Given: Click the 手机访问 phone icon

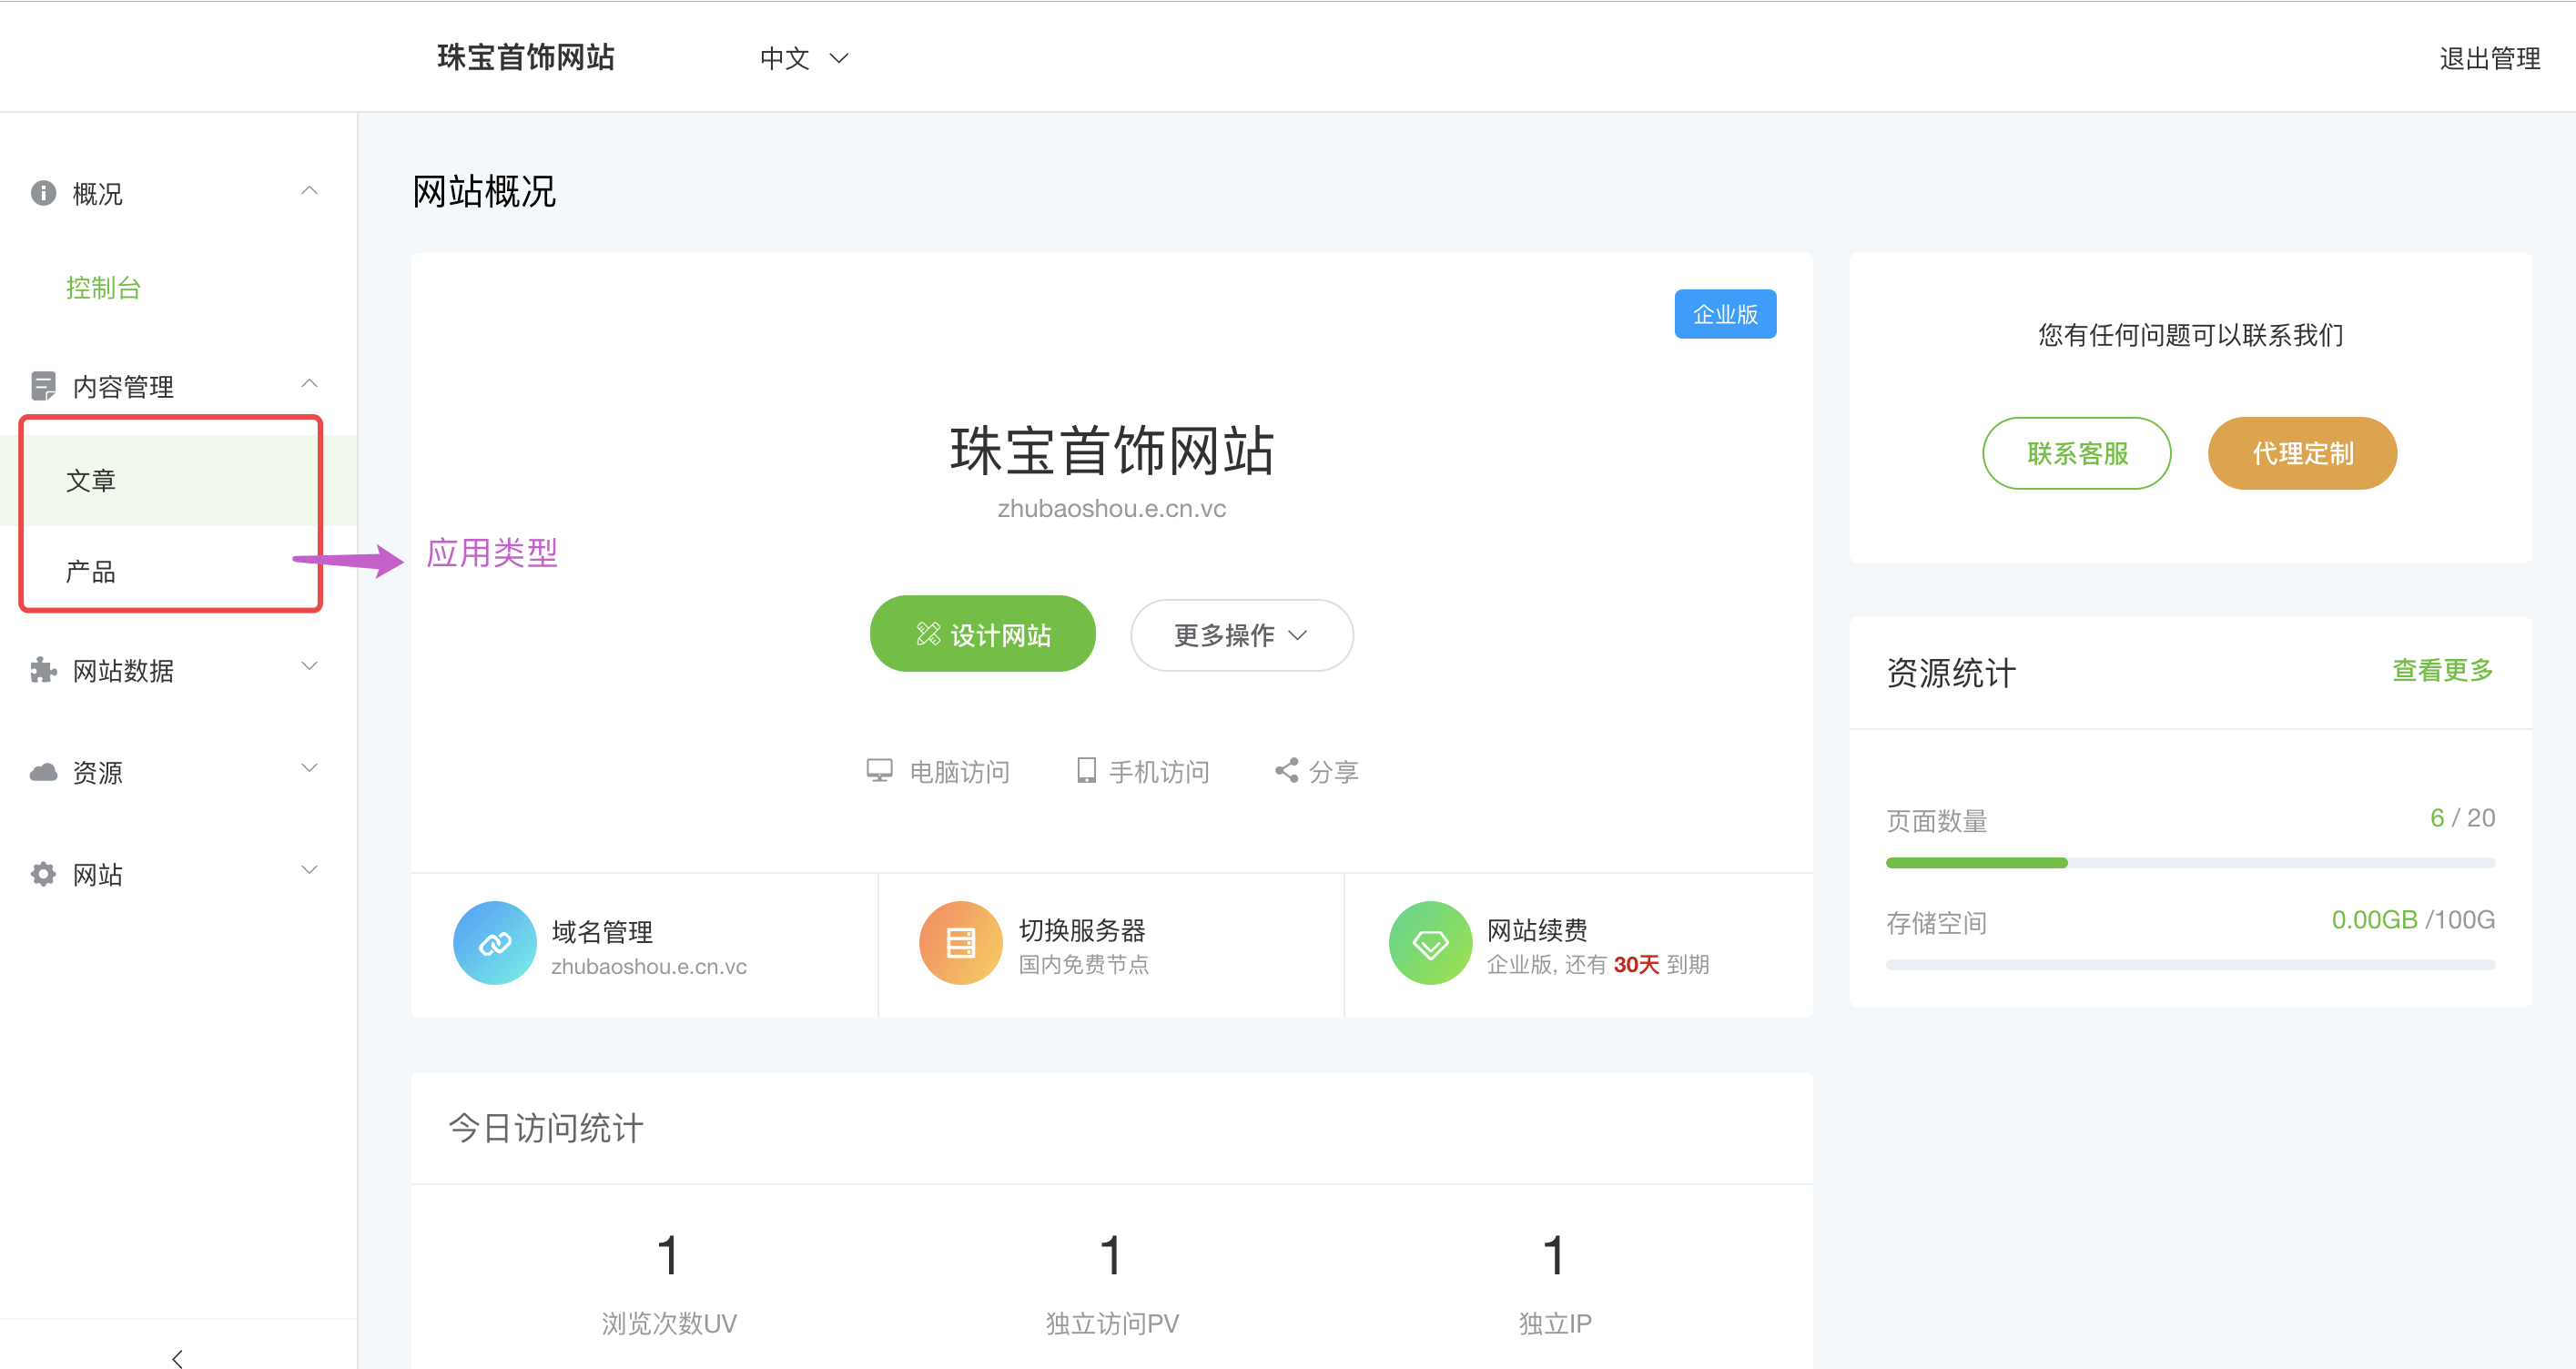Looking at the screenshot, I should (1086, 770).
